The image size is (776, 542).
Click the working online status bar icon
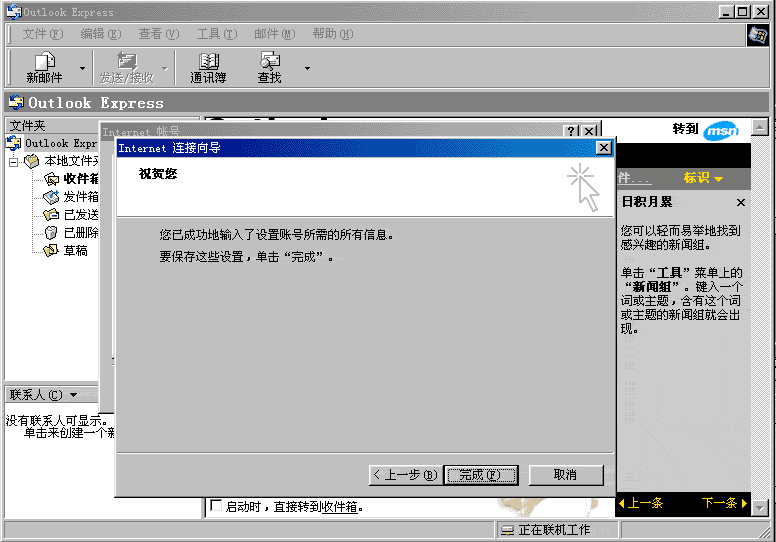pyautogui.click(x=507, y=531)
